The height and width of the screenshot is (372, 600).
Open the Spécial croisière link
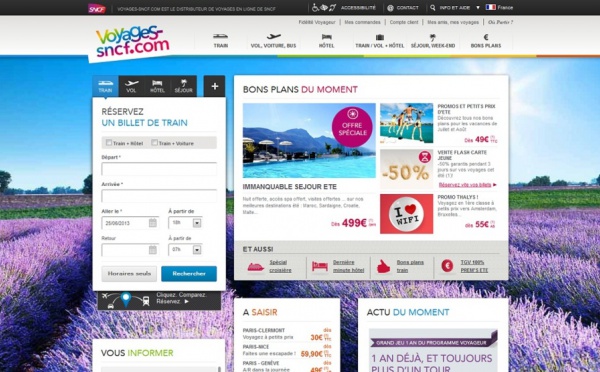click(x=280, y=266)
